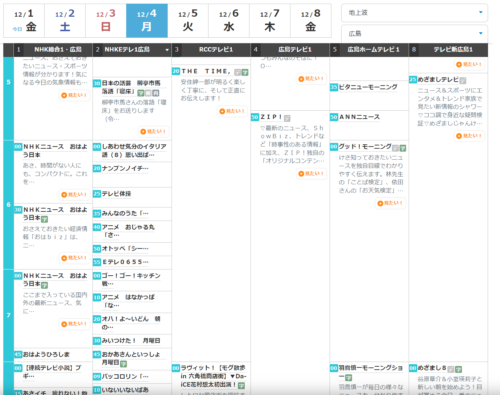
Task: Go to the 12/5 火 tab
Action: click(x=188, y=21)
